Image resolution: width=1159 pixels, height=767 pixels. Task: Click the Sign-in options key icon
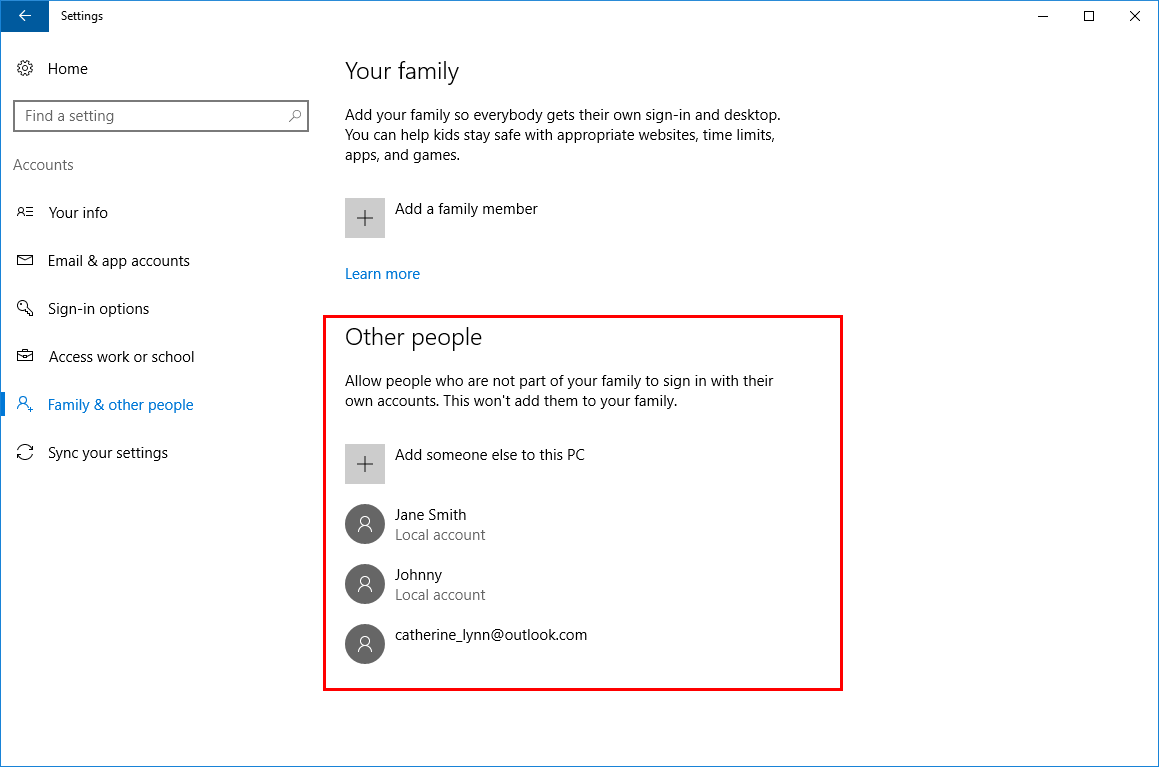click(25, 308)
